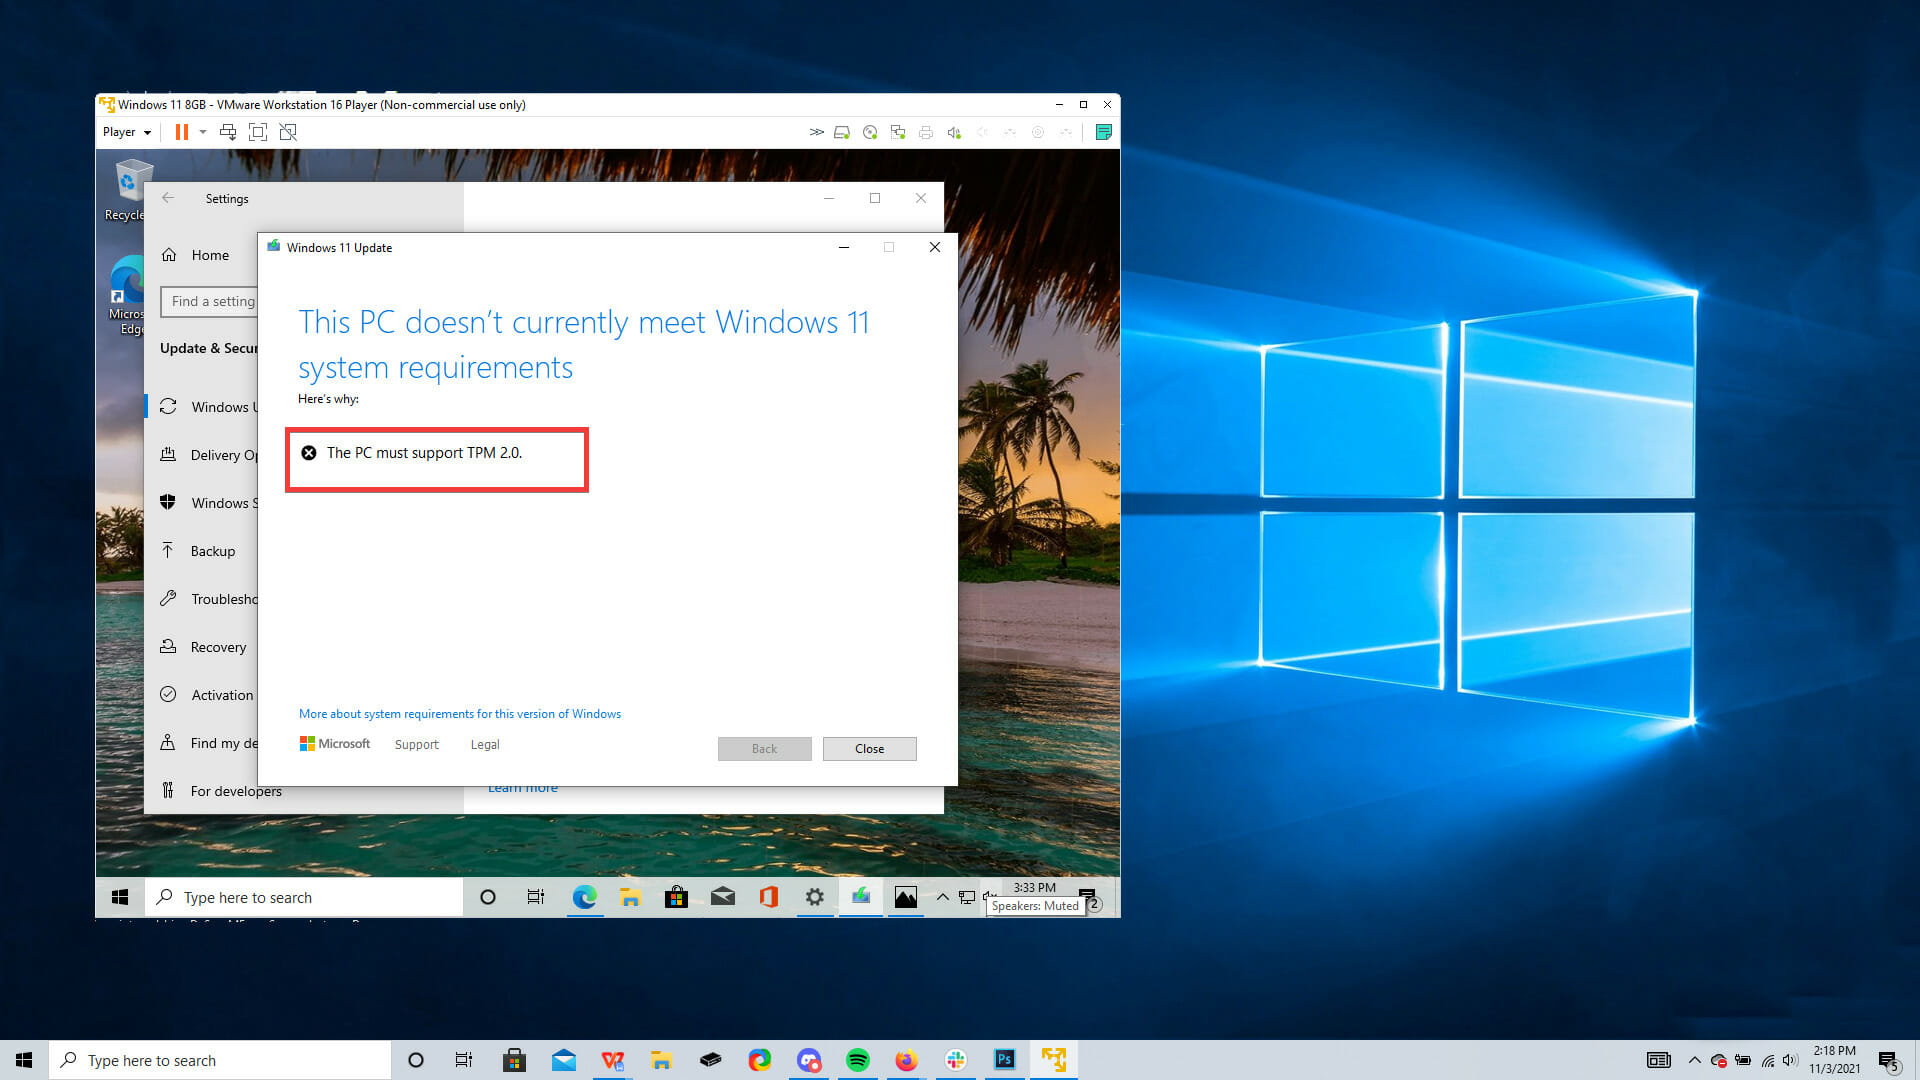1920x1080 pixels.
Task: Unmute the guest machine speakers
Action: click(989, 897)
